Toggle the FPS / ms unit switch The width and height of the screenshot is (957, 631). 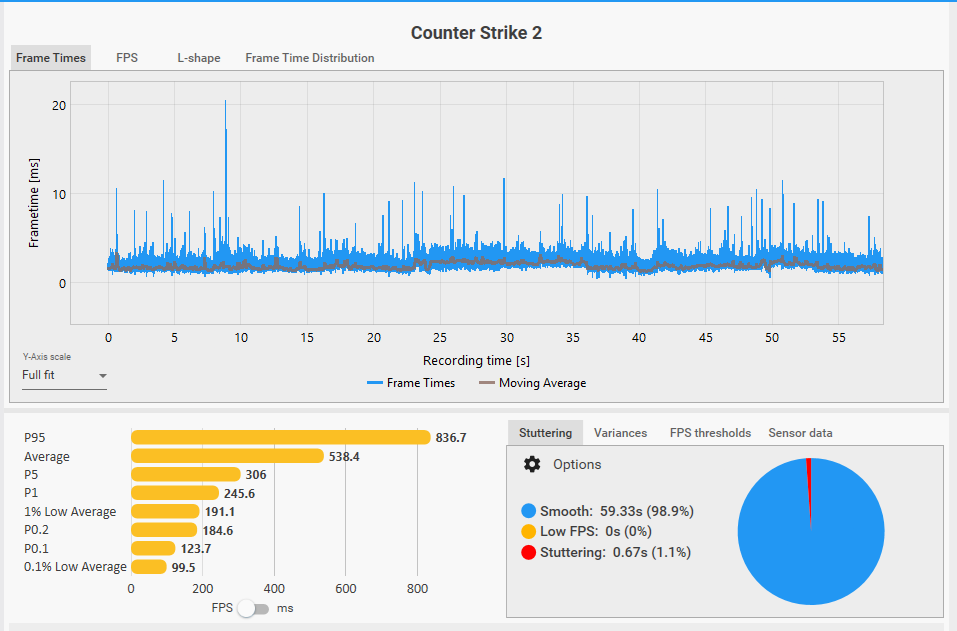click(253, 608)
